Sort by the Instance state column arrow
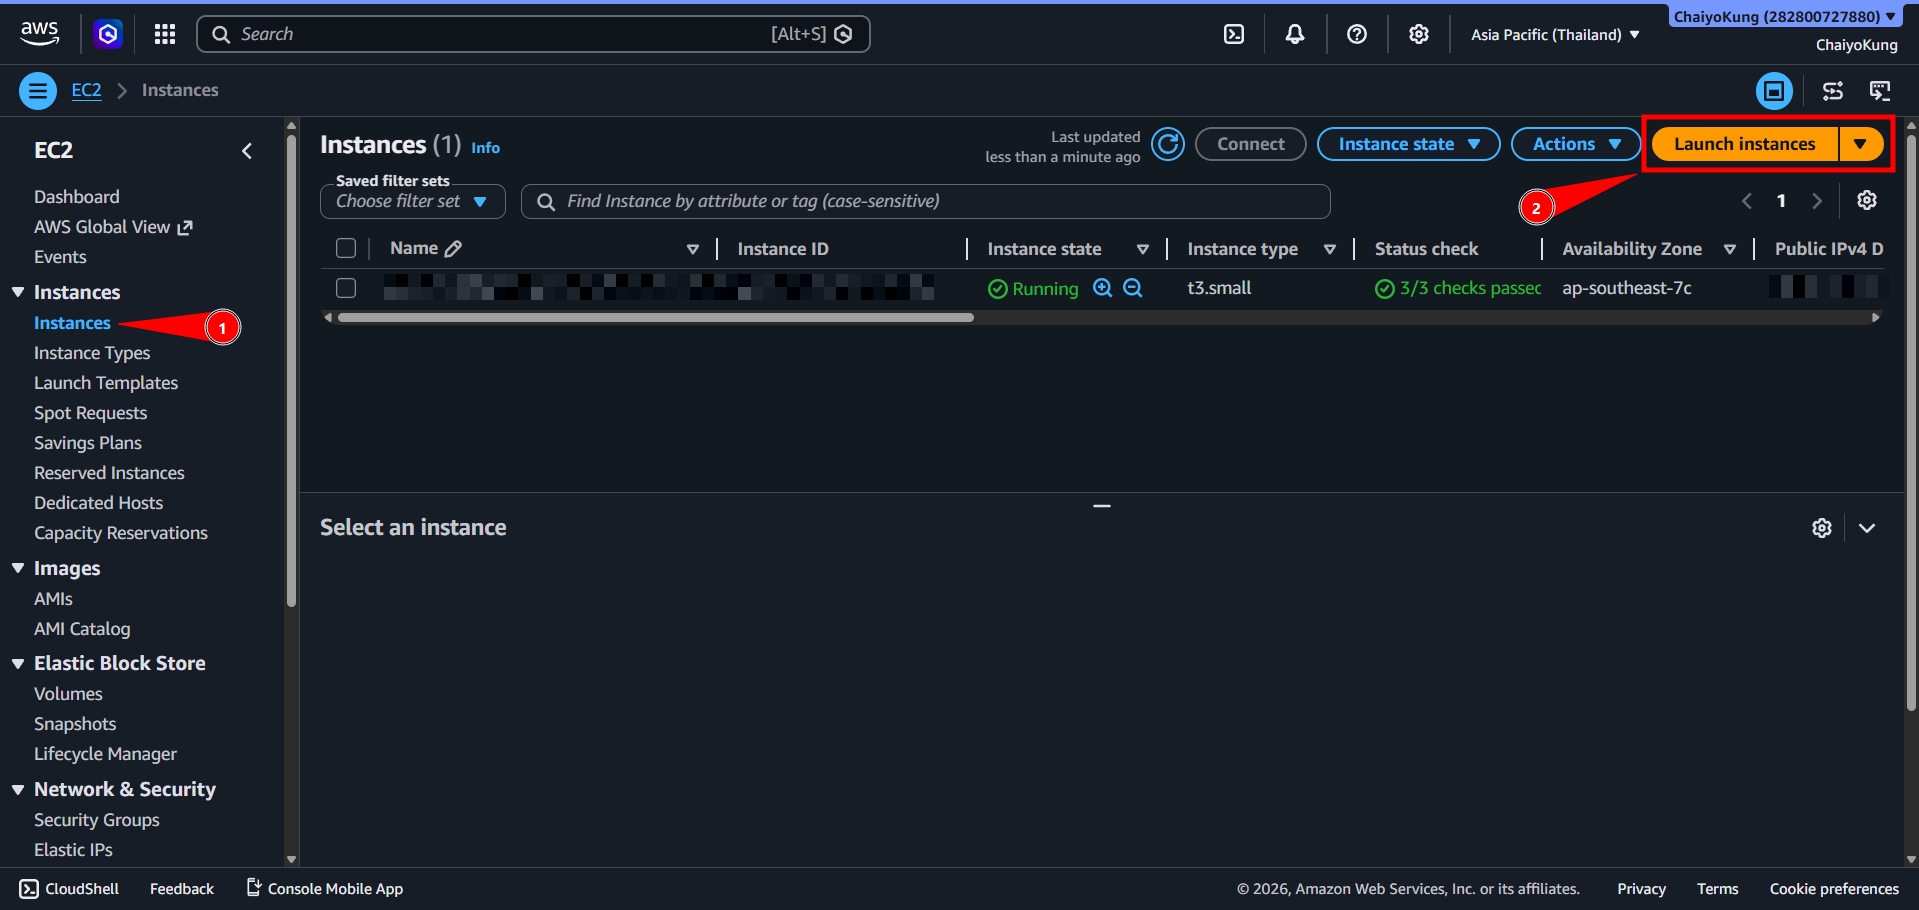Screen dimensions: 1919x910 (1143, 249)
